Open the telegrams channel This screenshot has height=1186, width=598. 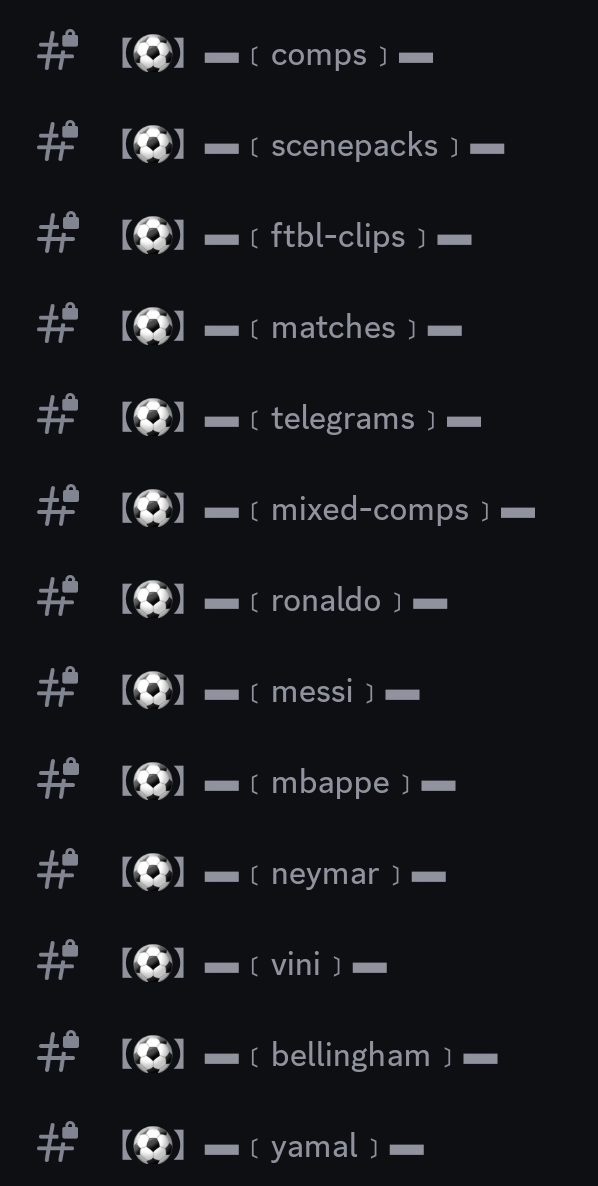click(x=299, y=418)
